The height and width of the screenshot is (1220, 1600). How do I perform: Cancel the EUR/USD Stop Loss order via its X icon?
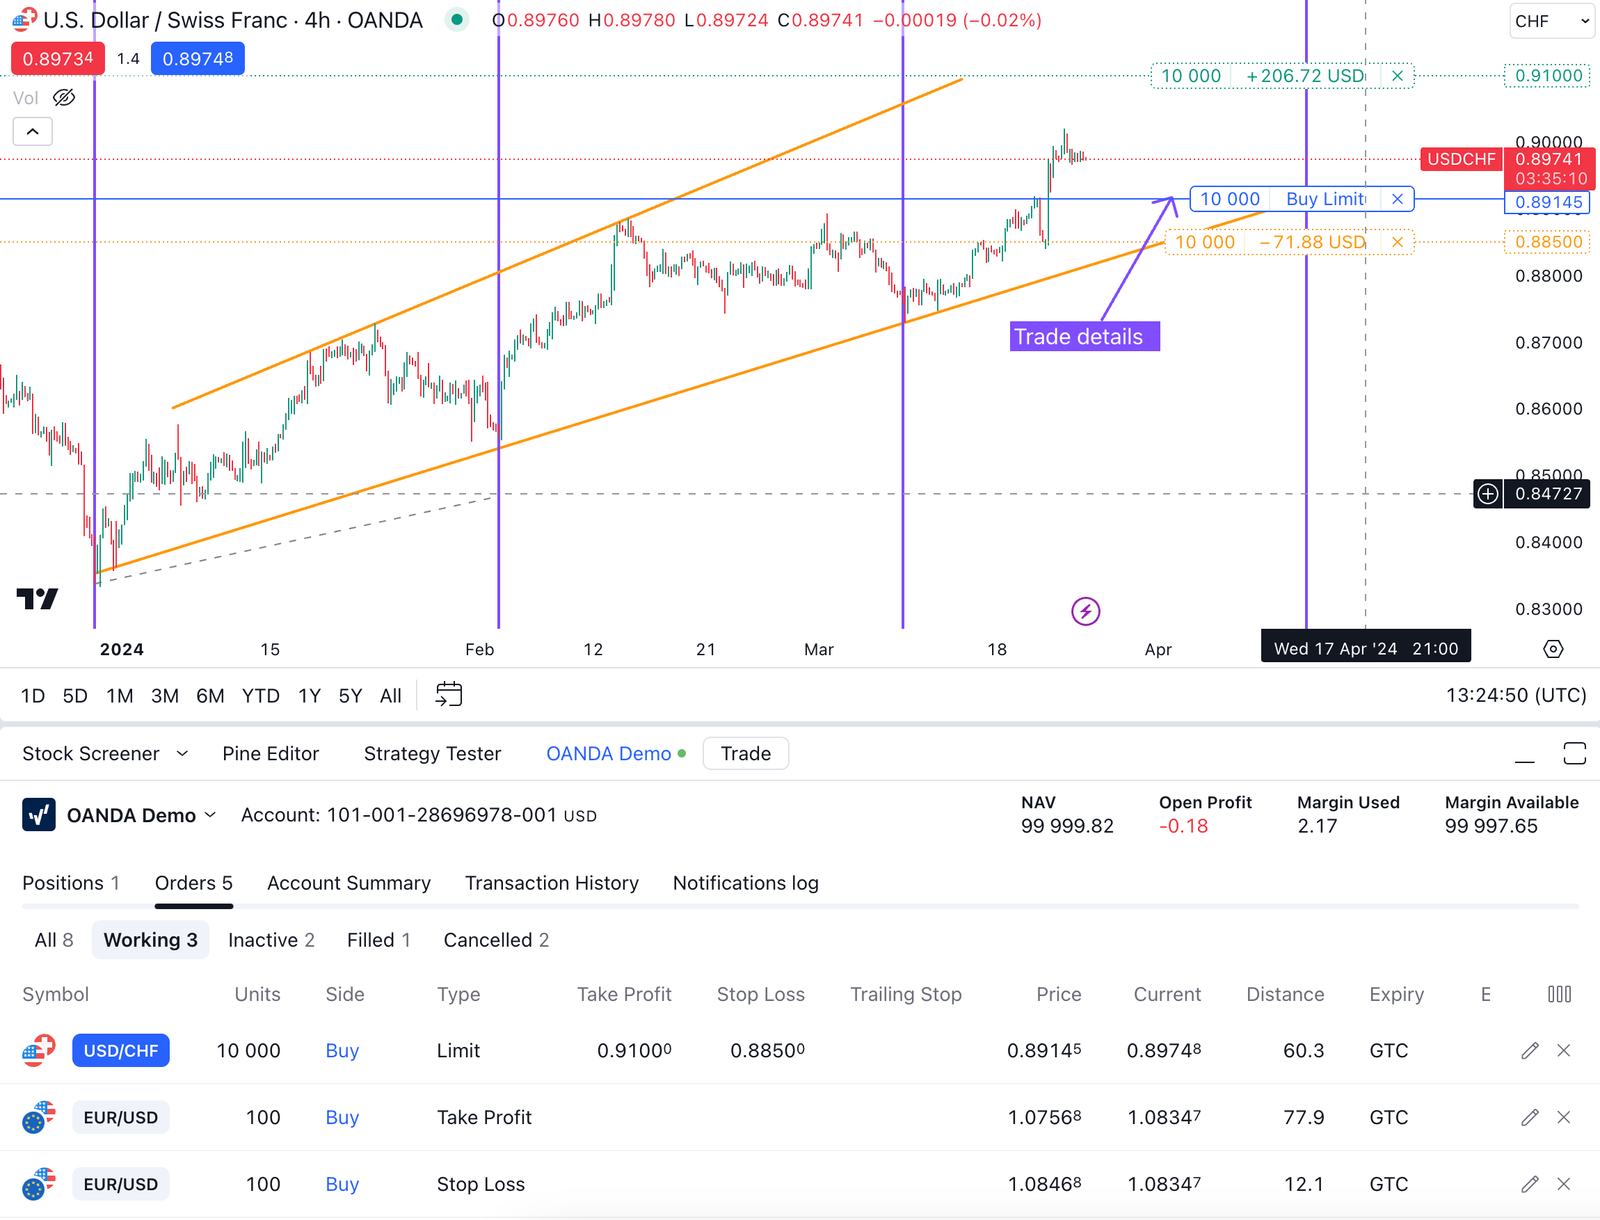(x=1563, y=1184)
